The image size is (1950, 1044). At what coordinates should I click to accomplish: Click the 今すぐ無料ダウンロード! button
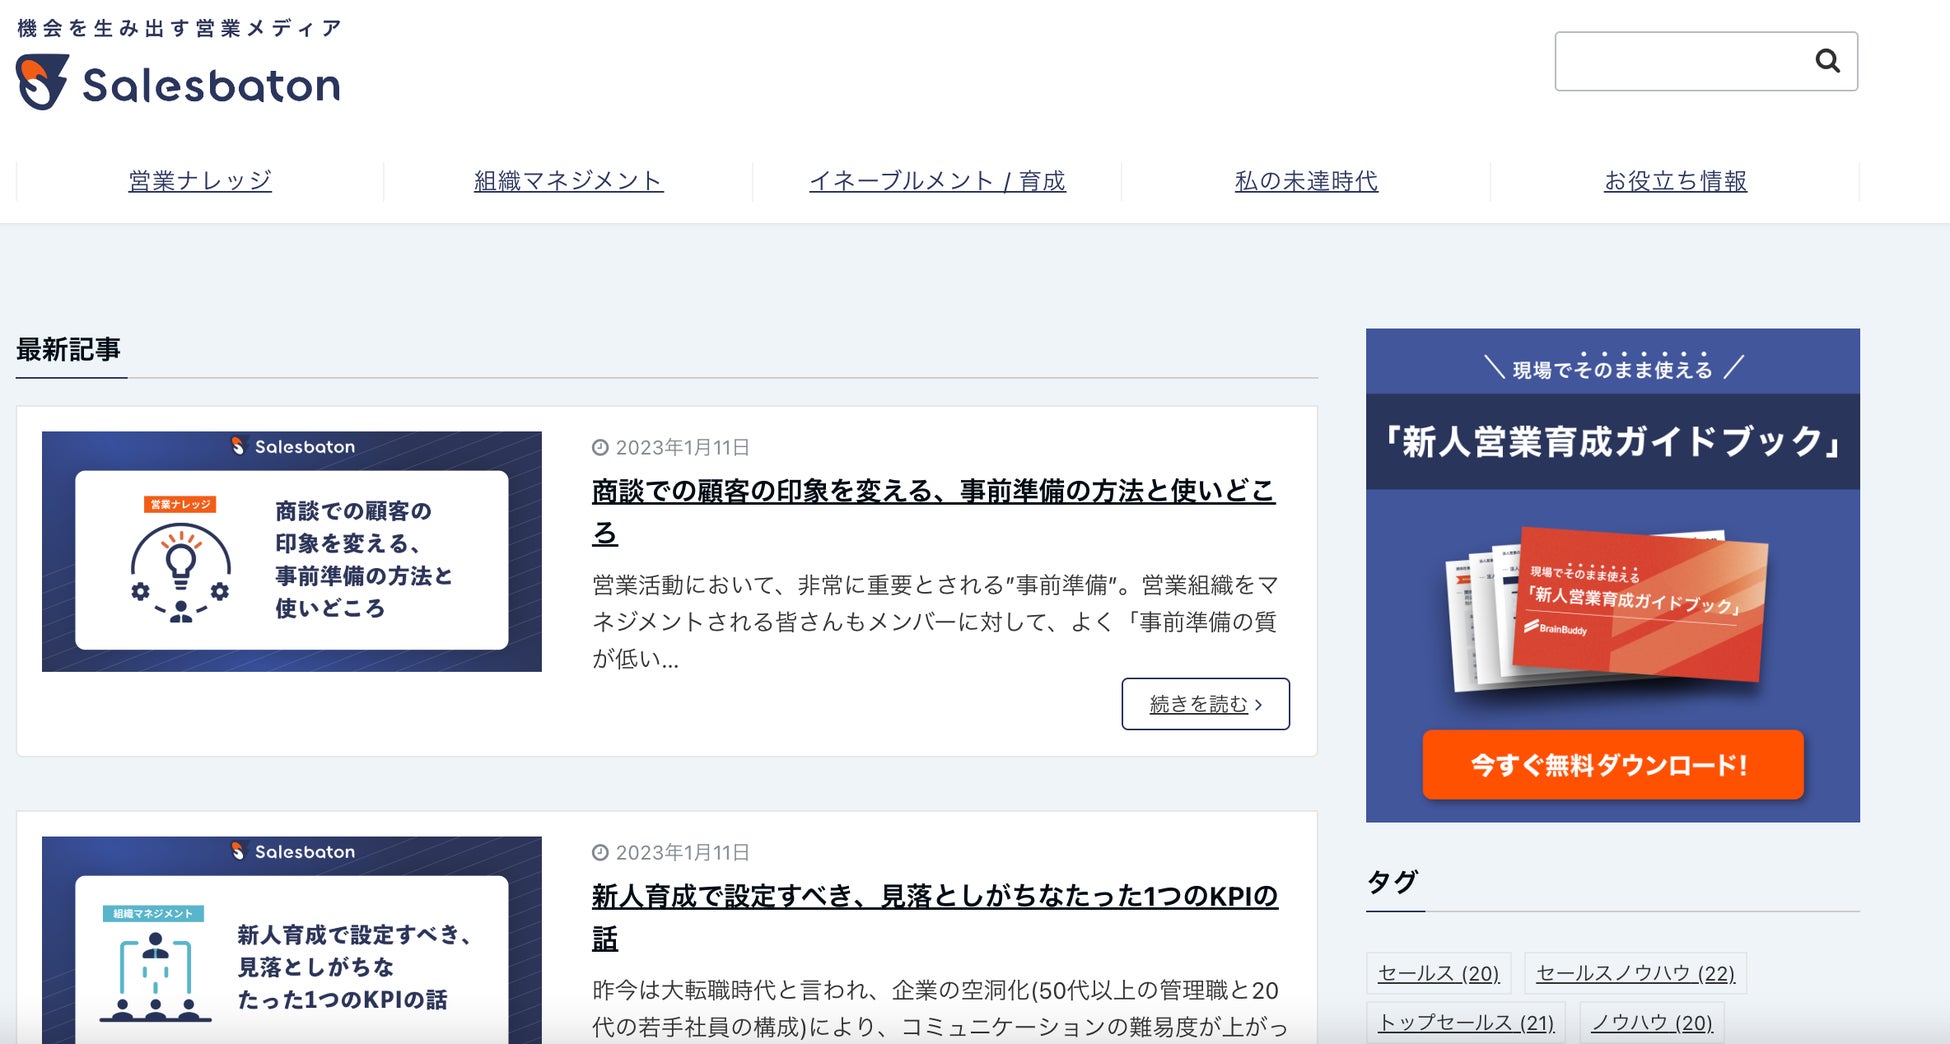[1612, 765]
